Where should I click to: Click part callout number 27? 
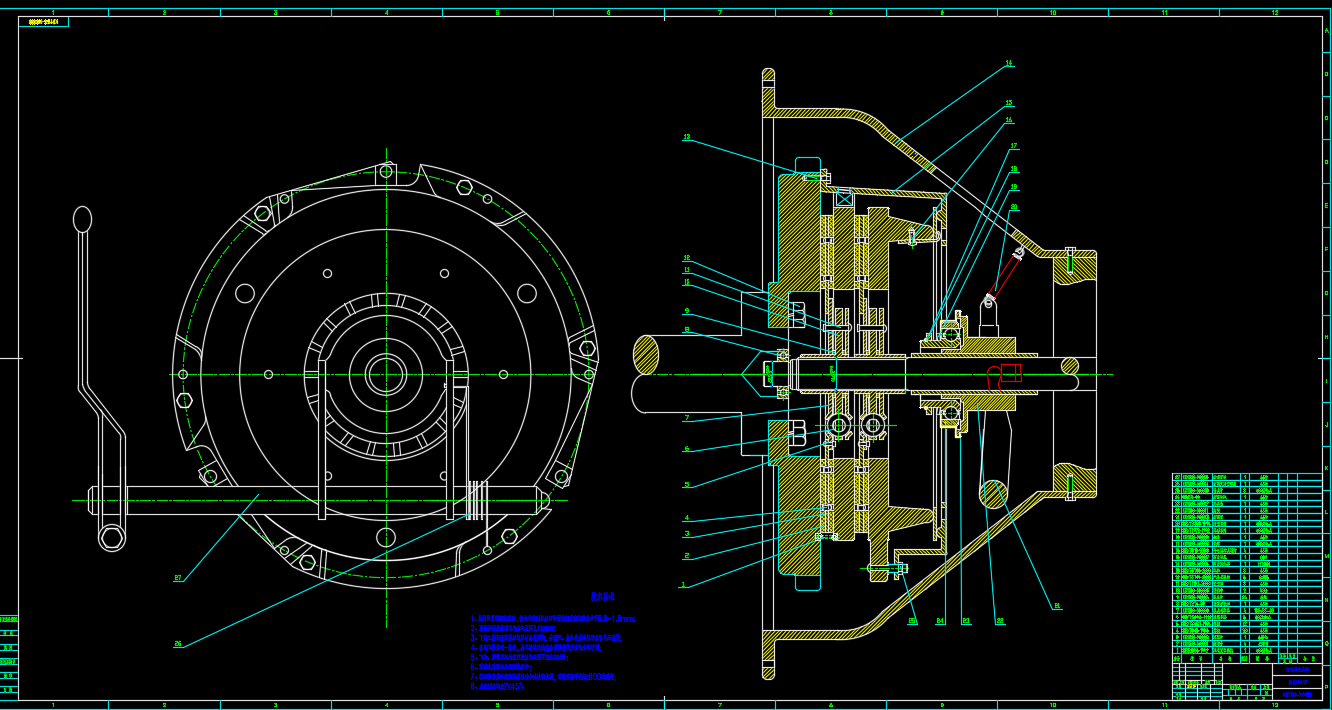(x=178, y=578)
